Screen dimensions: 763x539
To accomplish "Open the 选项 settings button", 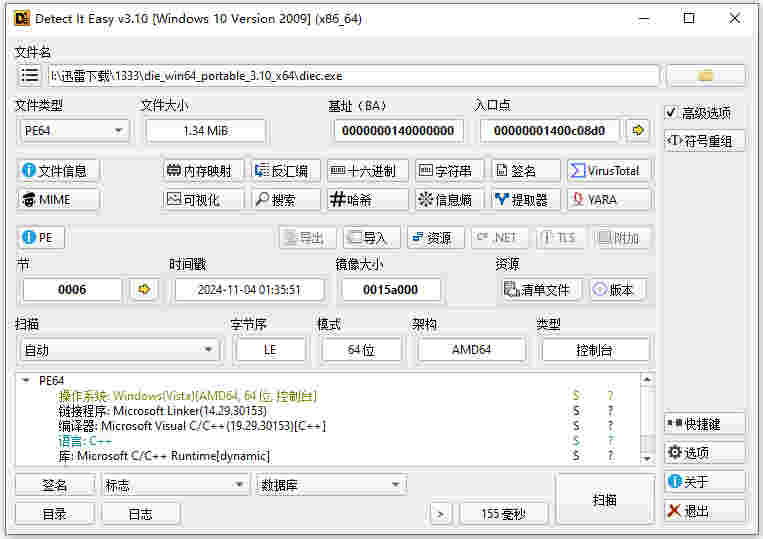I will pyautogui.click(x=704, y=452).
